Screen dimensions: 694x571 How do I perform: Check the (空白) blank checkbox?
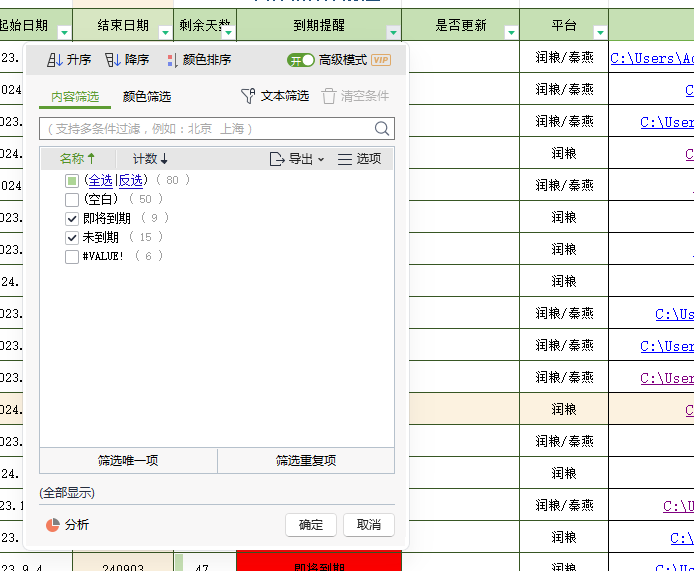click(72, 199)
